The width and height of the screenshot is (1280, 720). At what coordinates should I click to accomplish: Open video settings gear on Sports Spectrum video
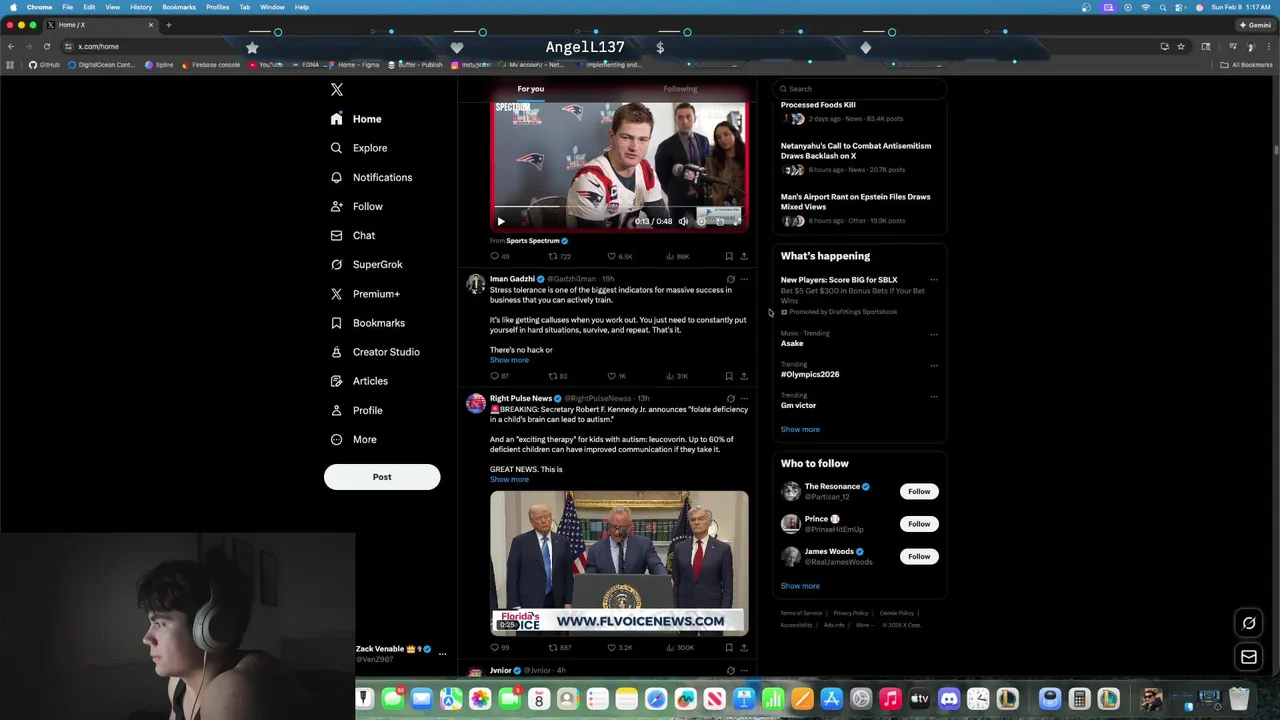tap(702, 221)
